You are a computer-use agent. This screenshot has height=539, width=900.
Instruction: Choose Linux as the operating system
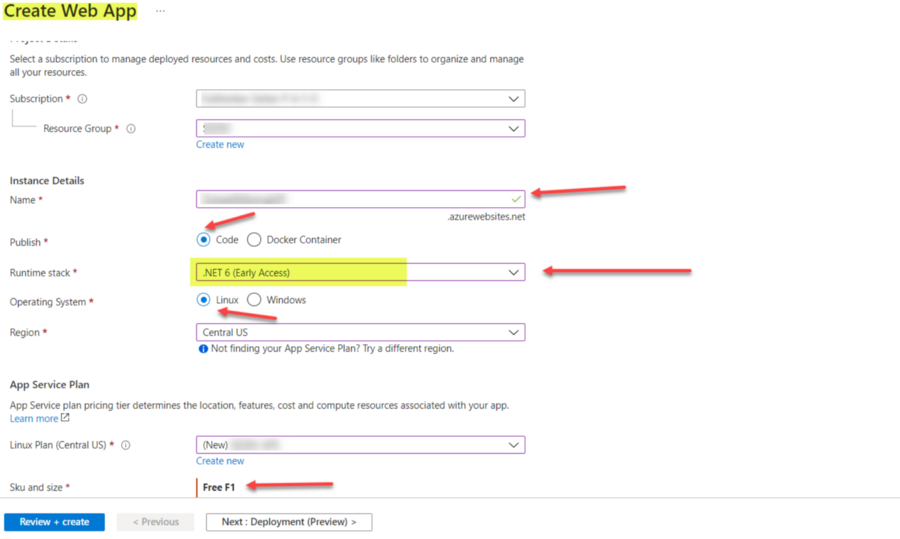point(203,300)
